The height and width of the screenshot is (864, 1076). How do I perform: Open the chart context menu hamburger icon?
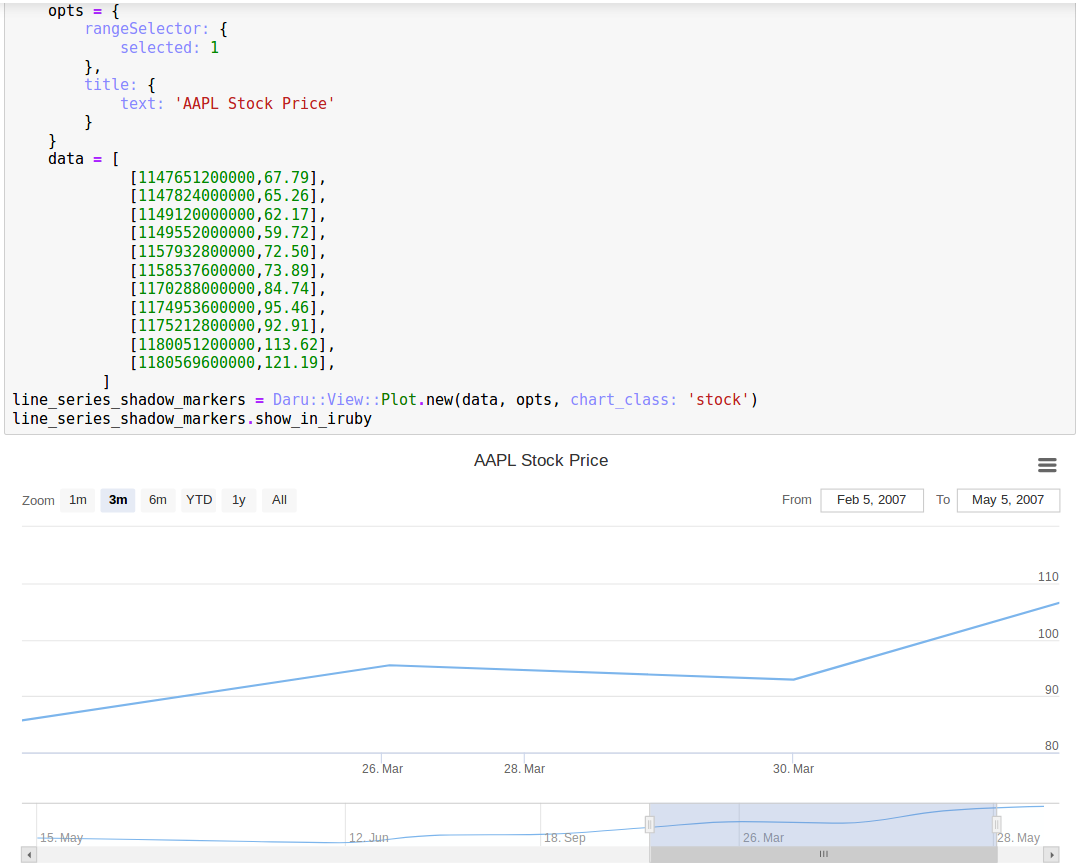pyautogui.click(x=1046, y=465)
